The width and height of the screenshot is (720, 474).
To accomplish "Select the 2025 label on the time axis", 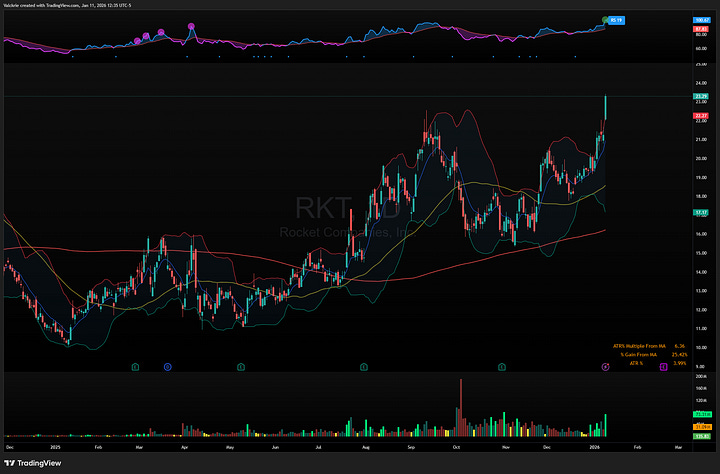I will click(x=56, y=447).
